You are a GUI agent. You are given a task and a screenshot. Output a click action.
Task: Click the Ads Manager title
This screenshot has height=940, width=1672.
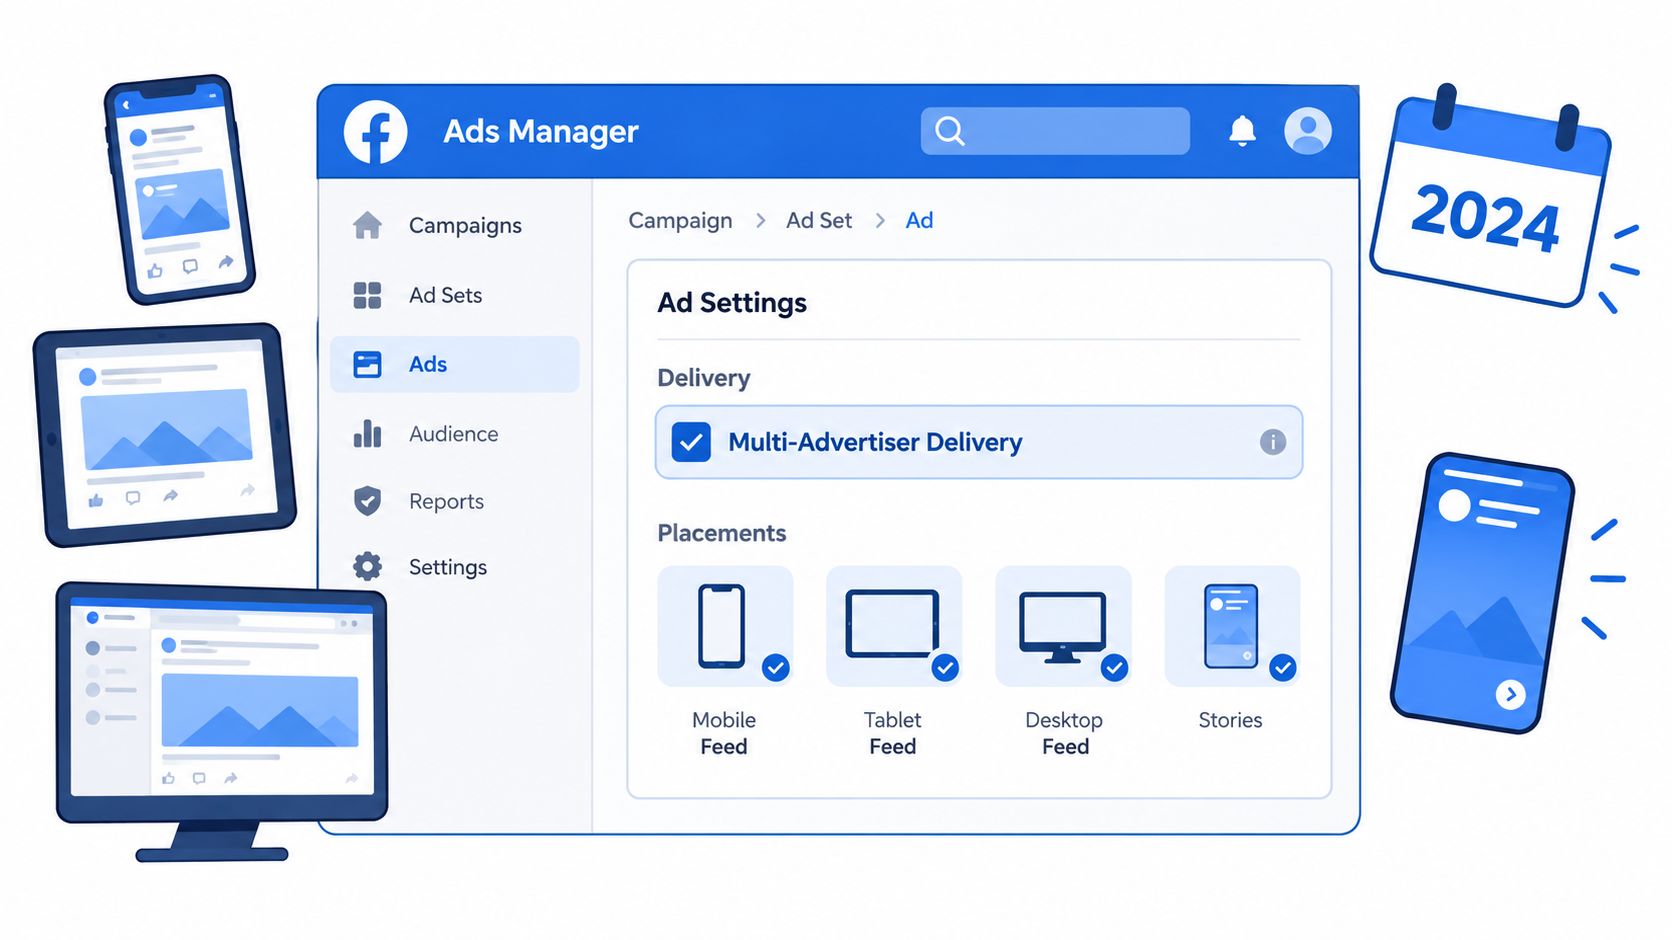(541, 131)
